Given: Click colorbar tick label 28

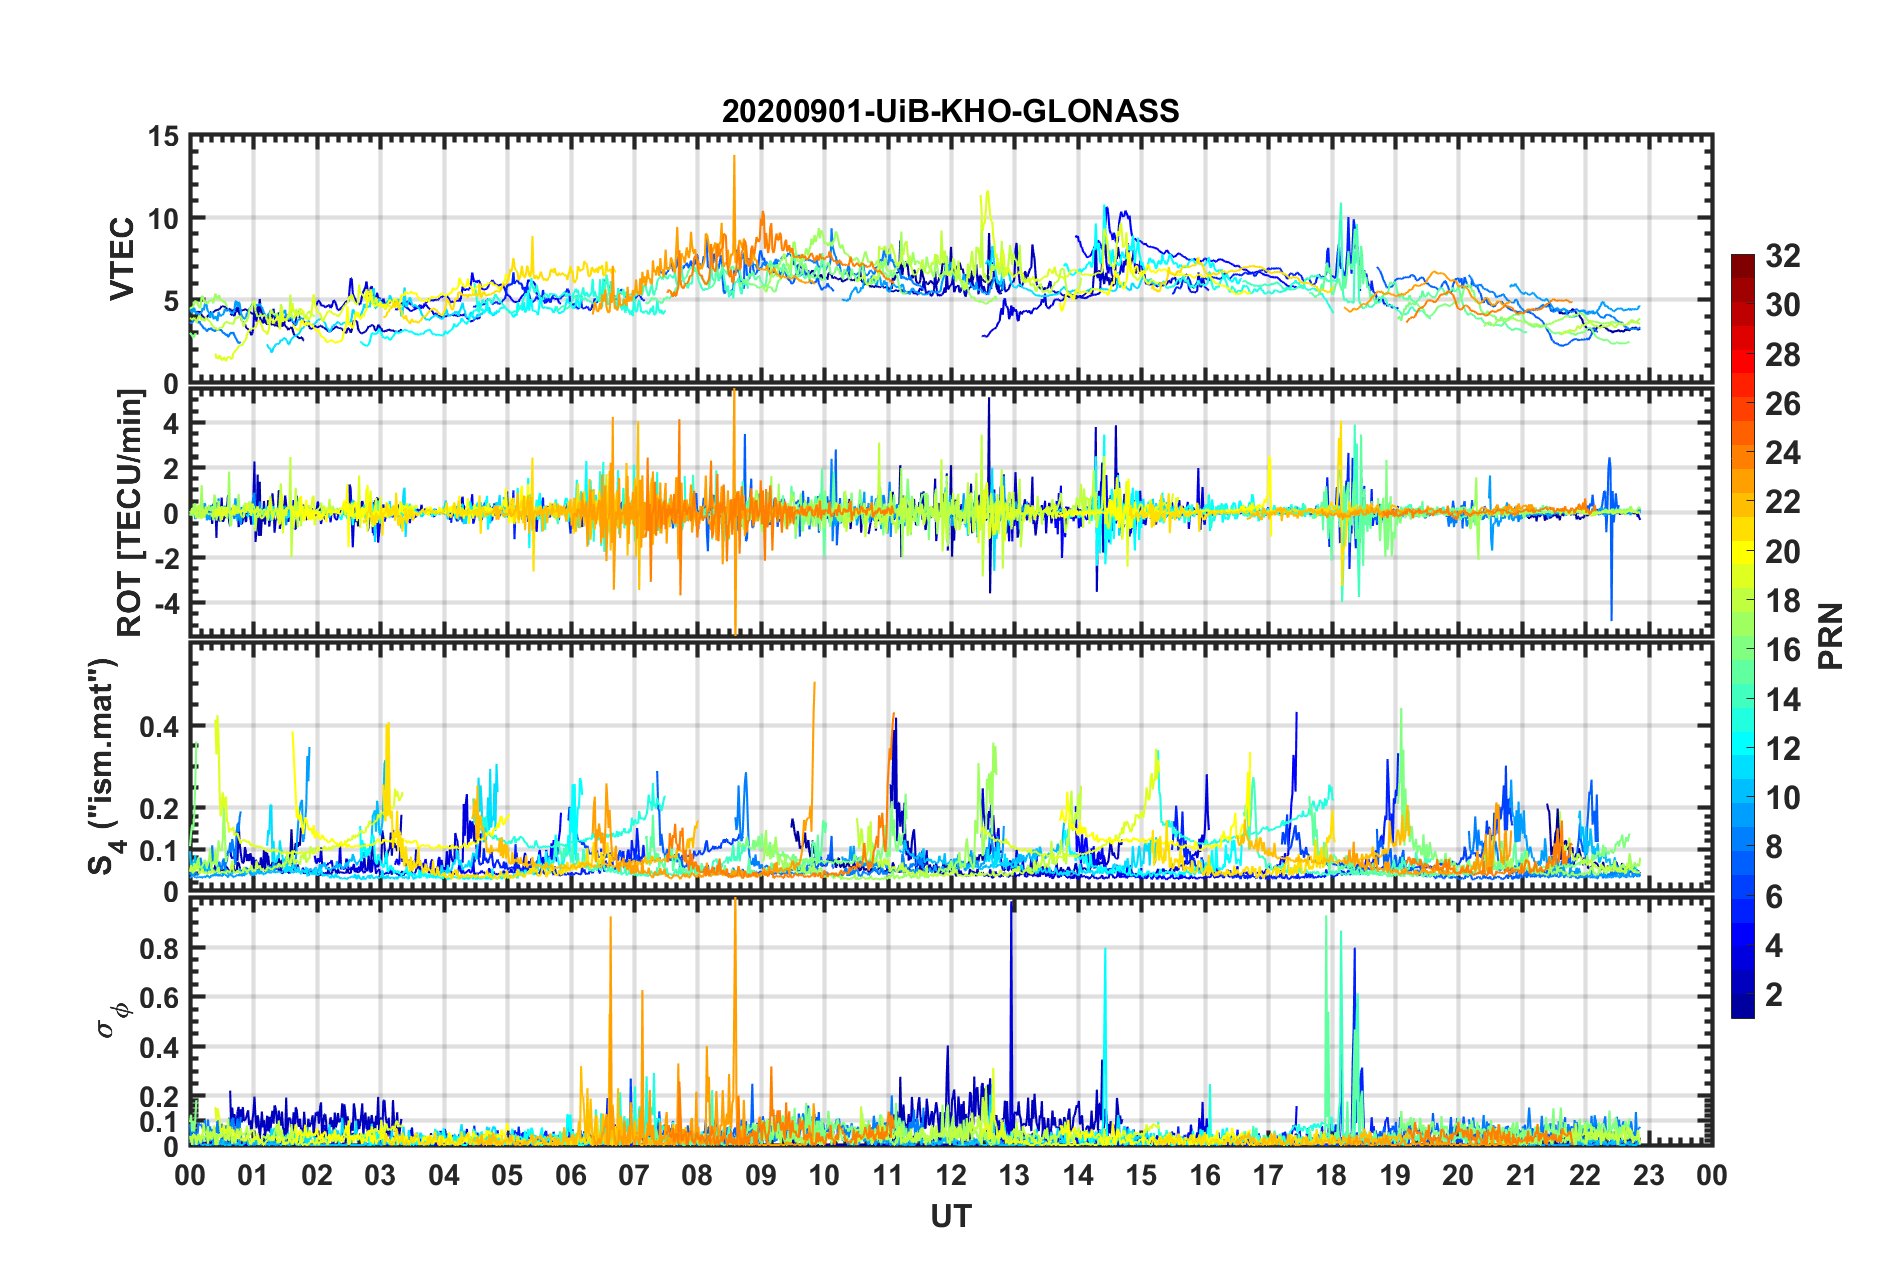Looking at the screenshot, I should point(1783,355).
